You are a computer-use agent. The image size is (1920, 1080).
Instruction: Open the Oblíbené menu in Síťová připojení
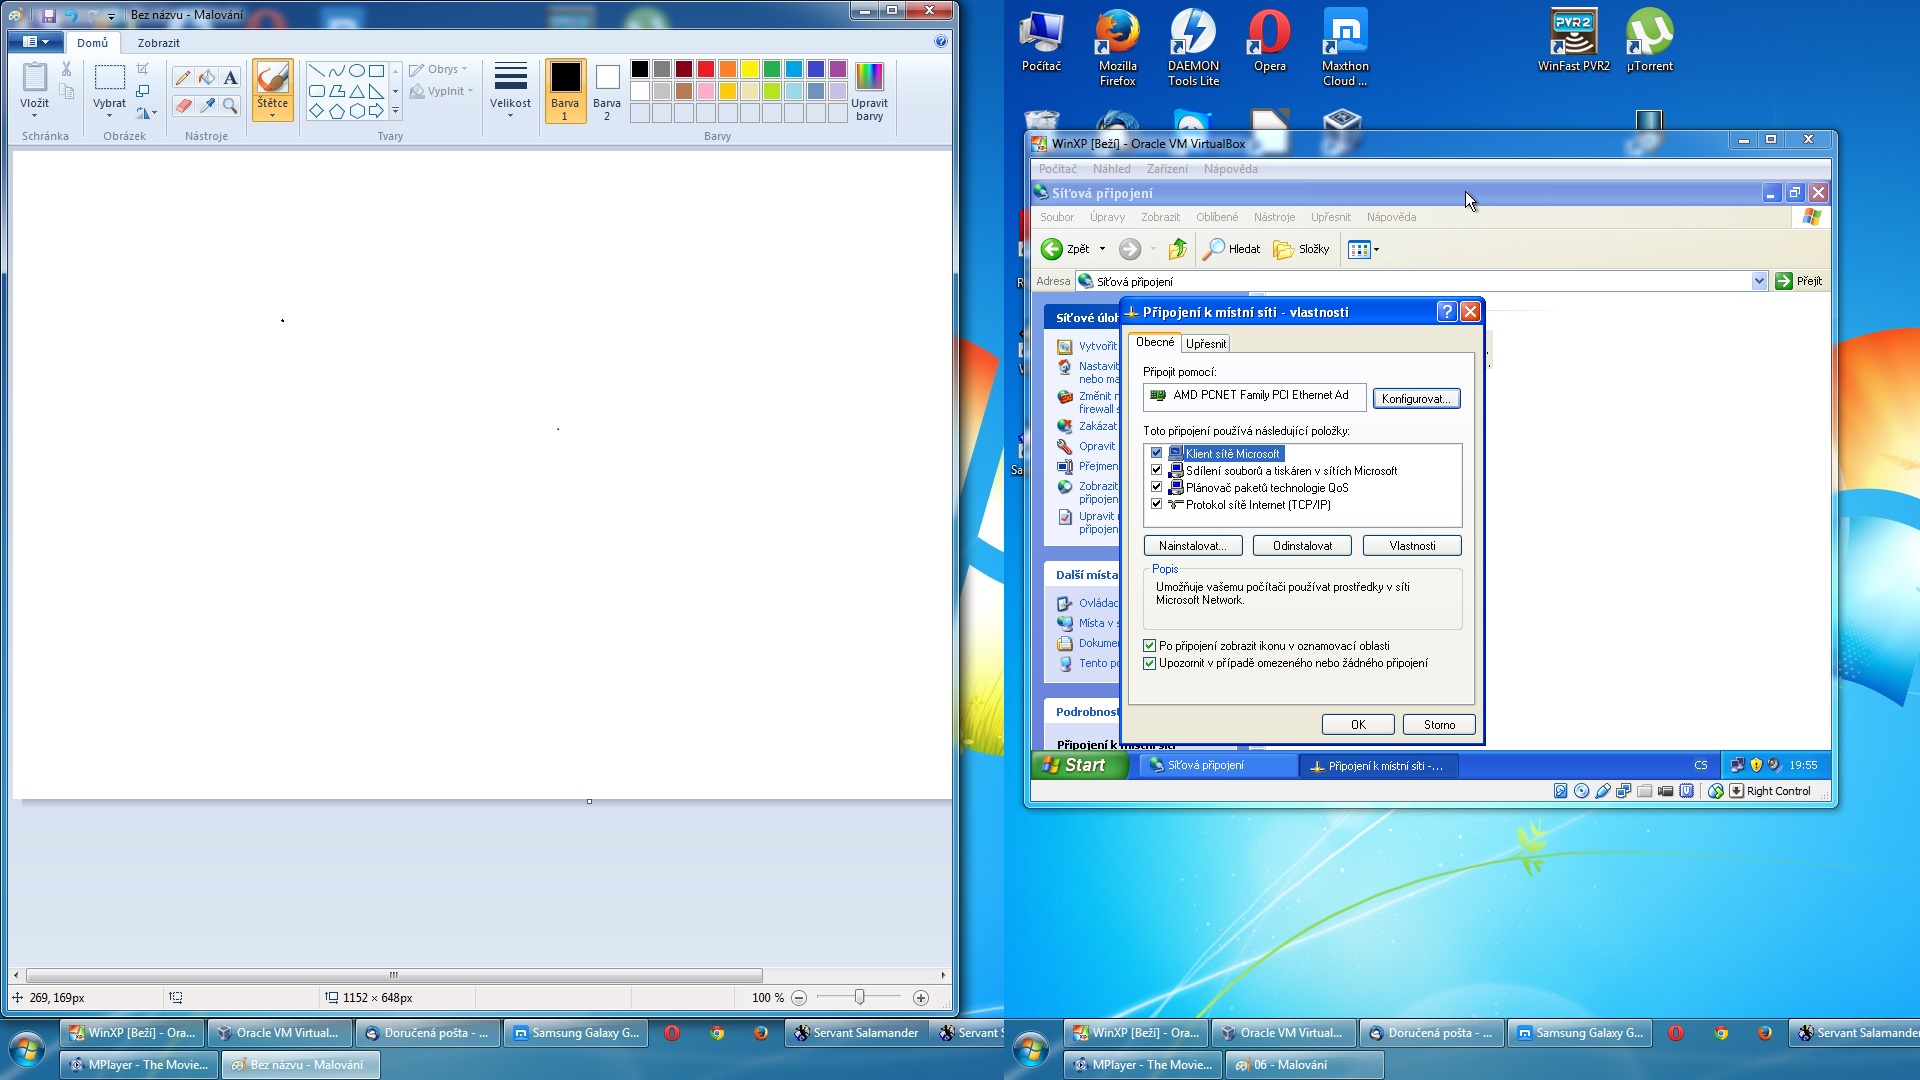1216,217
